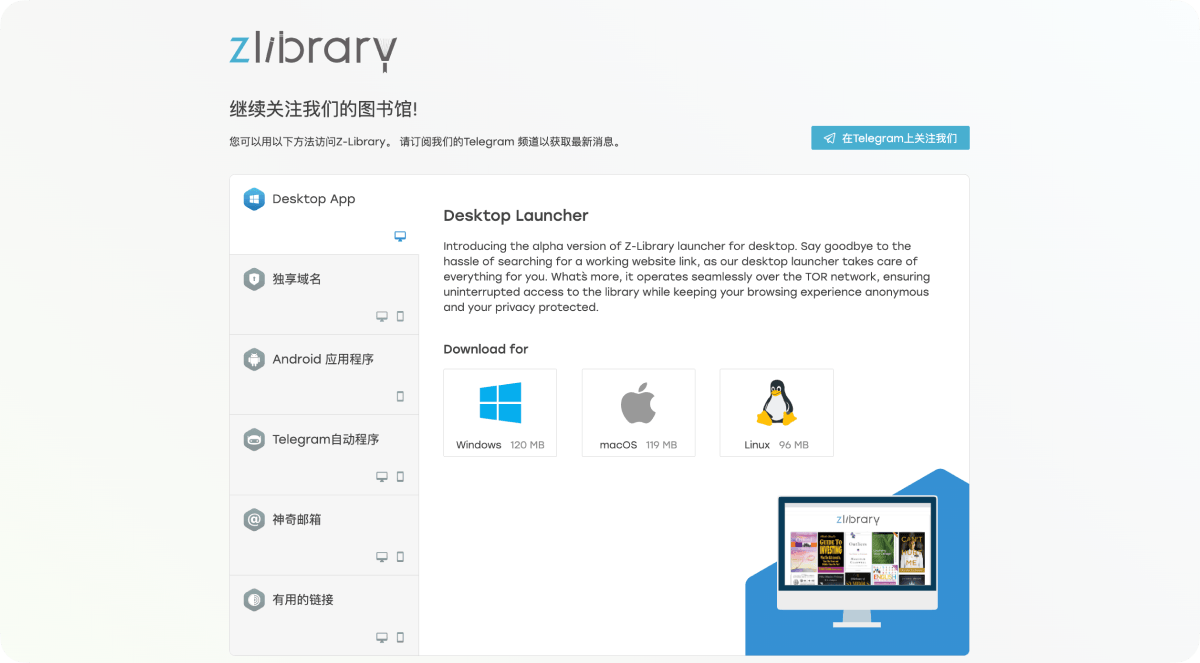Click the 继续关注我们的图书馆! heading
1200x663 pixels.
323,109
